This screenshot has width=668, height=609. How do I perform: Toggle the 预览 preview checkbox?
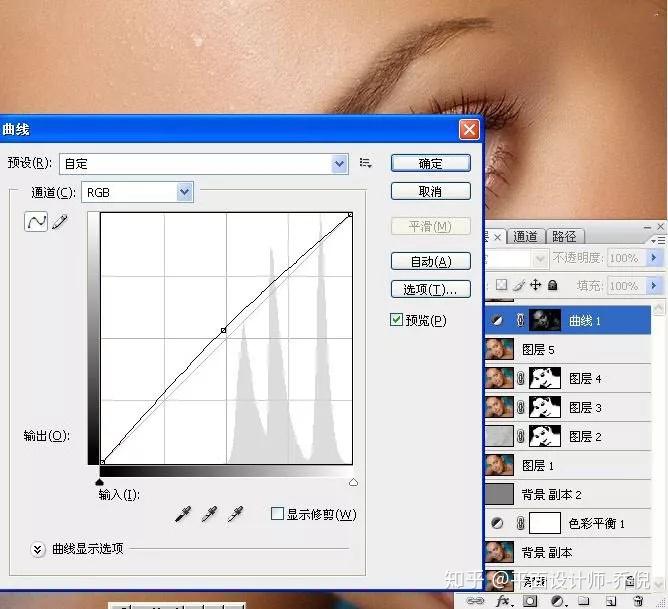[396, 319]
